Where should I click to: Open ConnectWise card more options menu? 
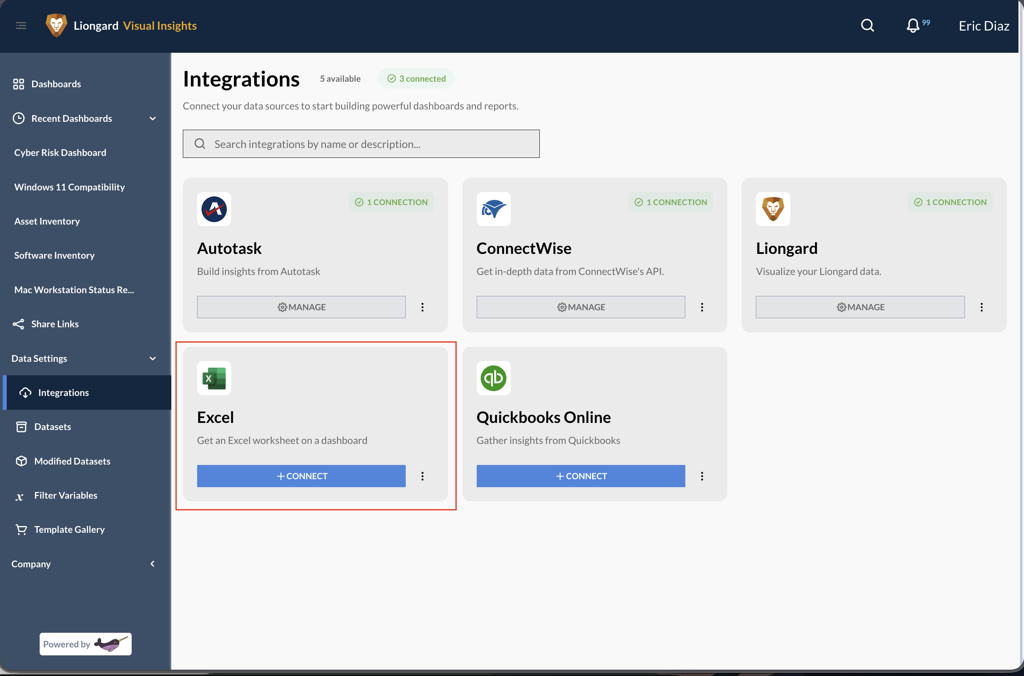coord(702,307)
